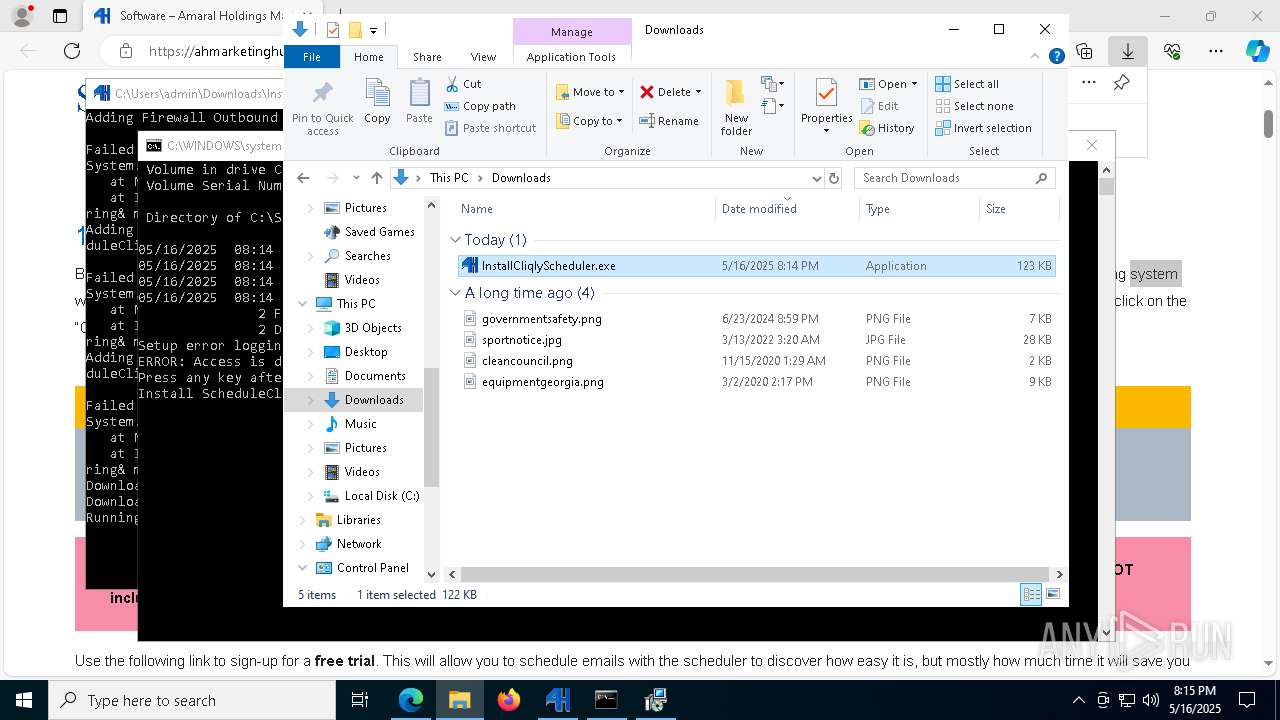Go up one folder level arrow
Image resolution: width=1280 pixels, height=720 pixels.
(376, 178)
